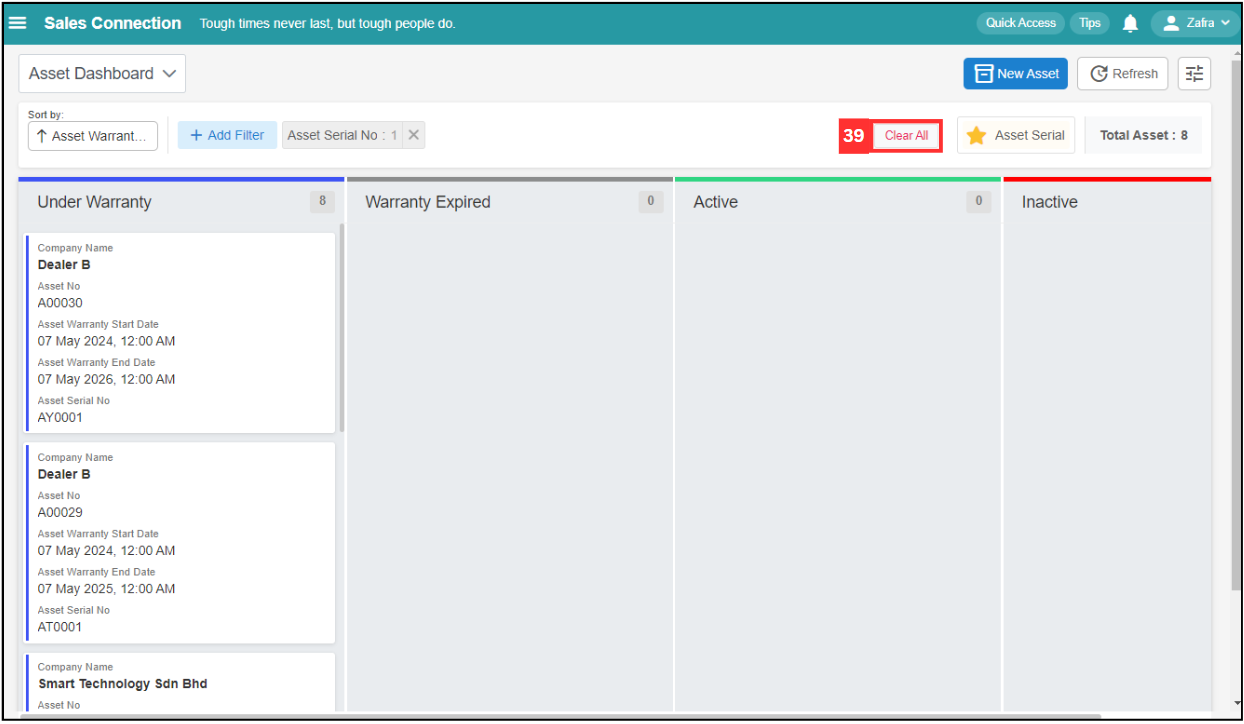Click the Under Warranty column scrollbar
Image resolution: width=1244 pixels, height=724 pixels.
coord(342,327)
